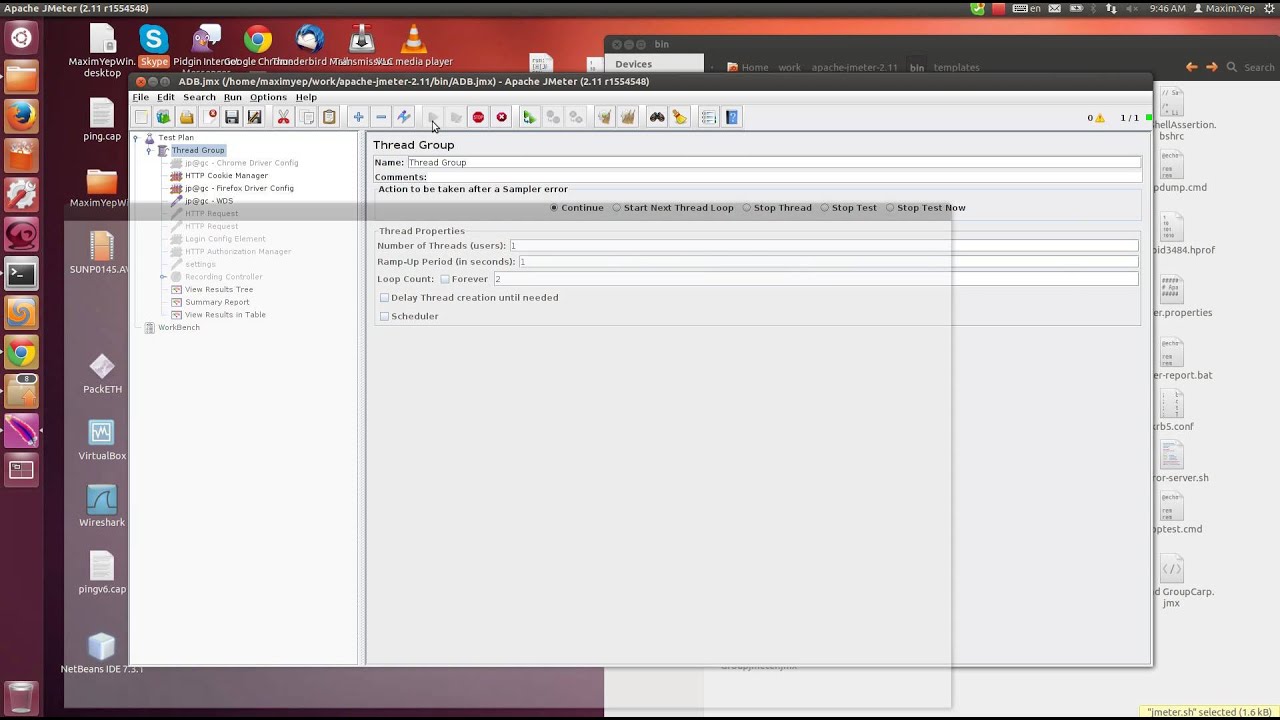Click the blue Help question mark icon
This screenshot has height=720, width=1280.
[732, 117]
